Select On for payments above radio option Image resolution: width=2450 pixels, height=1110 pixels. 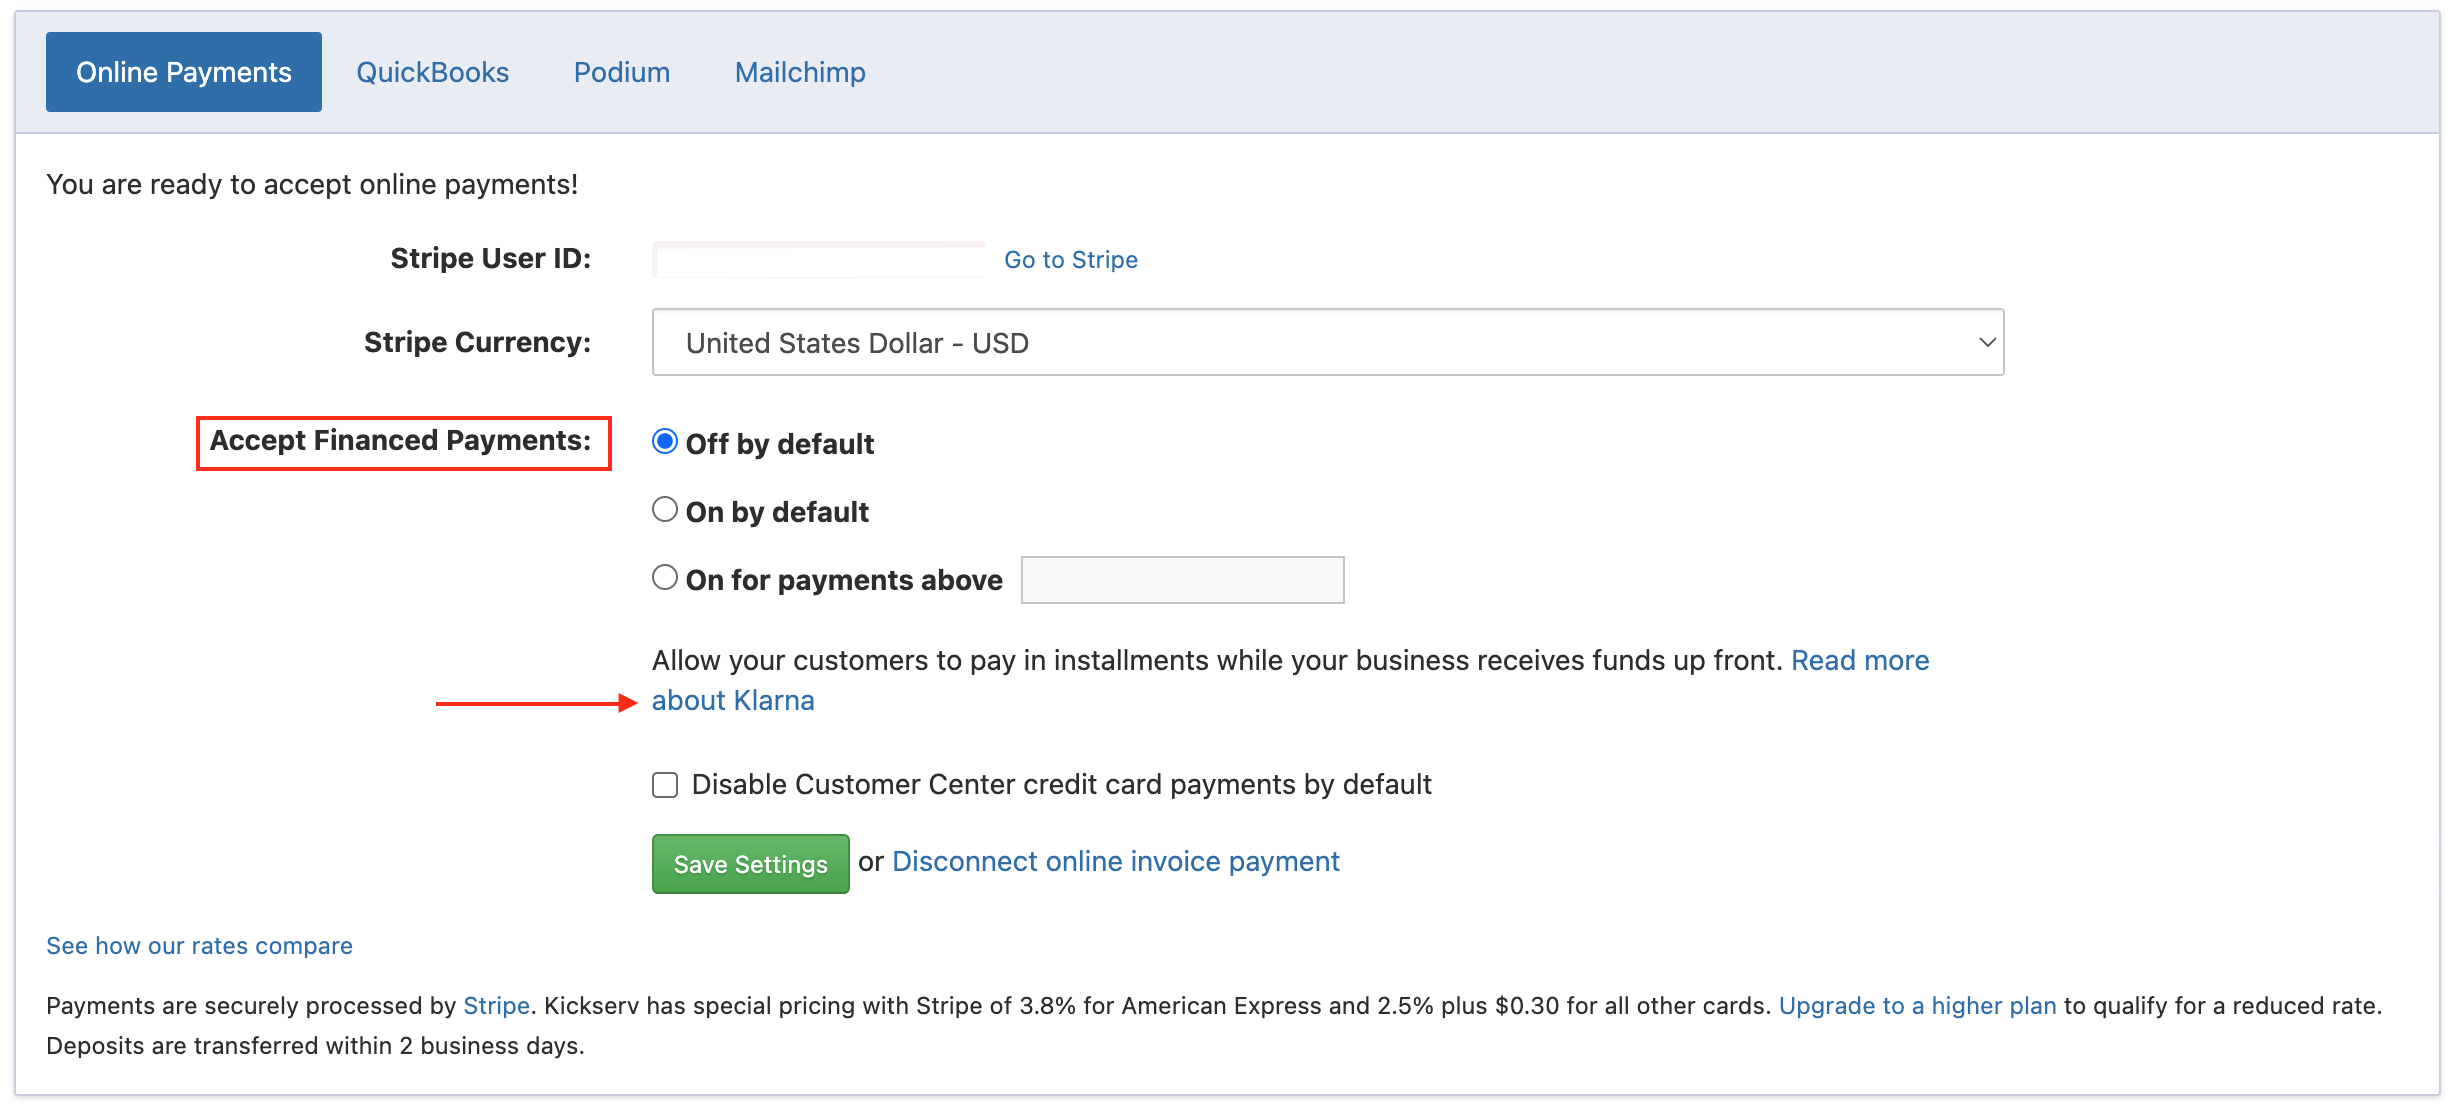[x=665, y=578]
